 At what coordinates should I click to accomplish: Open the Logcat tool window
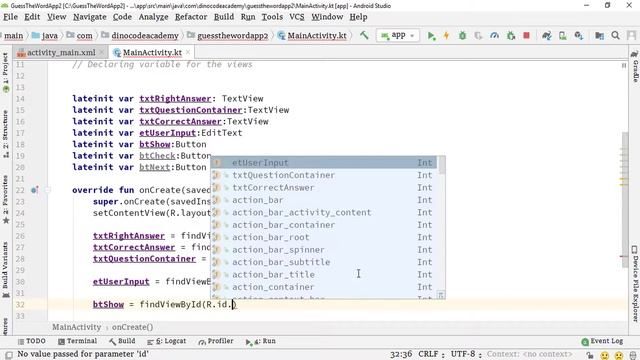click(167, 341)
